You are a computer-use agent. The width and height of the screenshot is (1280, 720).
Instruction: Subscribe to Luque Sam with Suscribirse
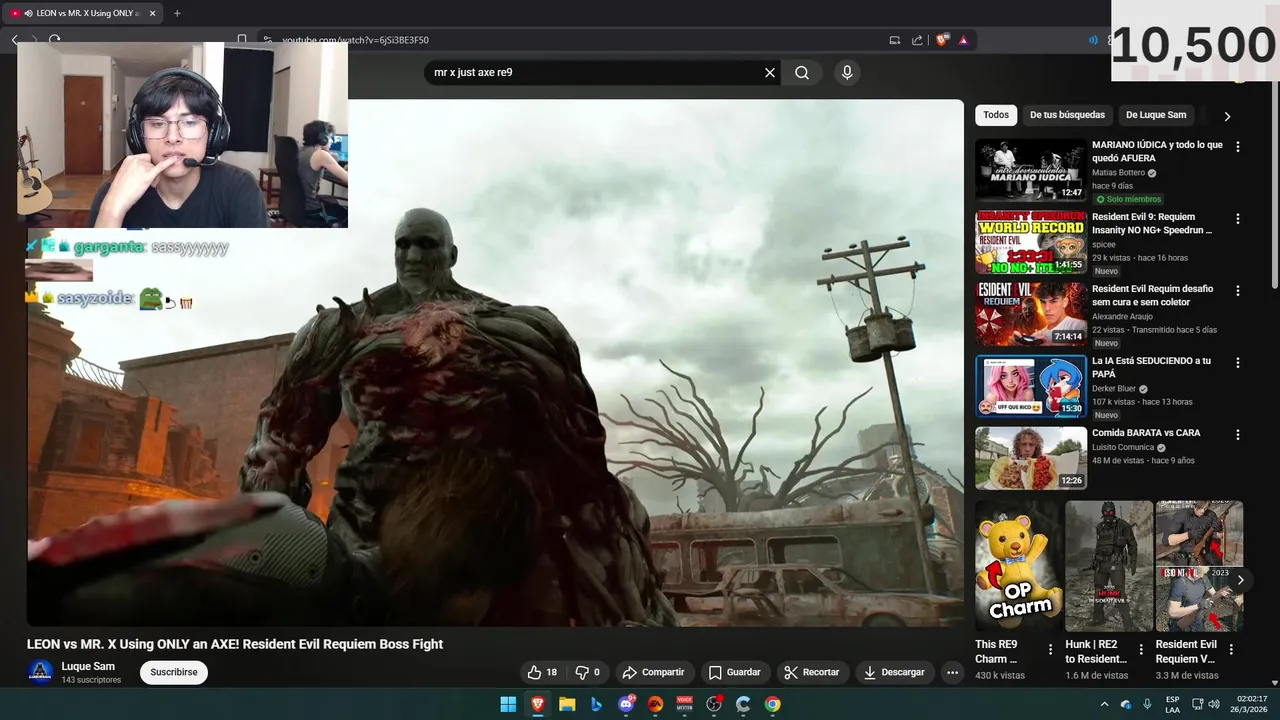(x=174, y=673)
